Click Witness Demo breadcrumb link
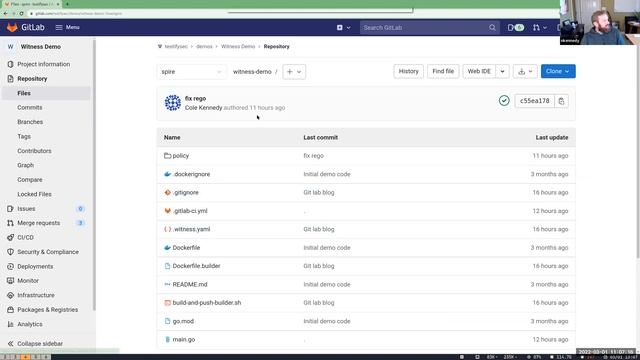 point(238,47)
